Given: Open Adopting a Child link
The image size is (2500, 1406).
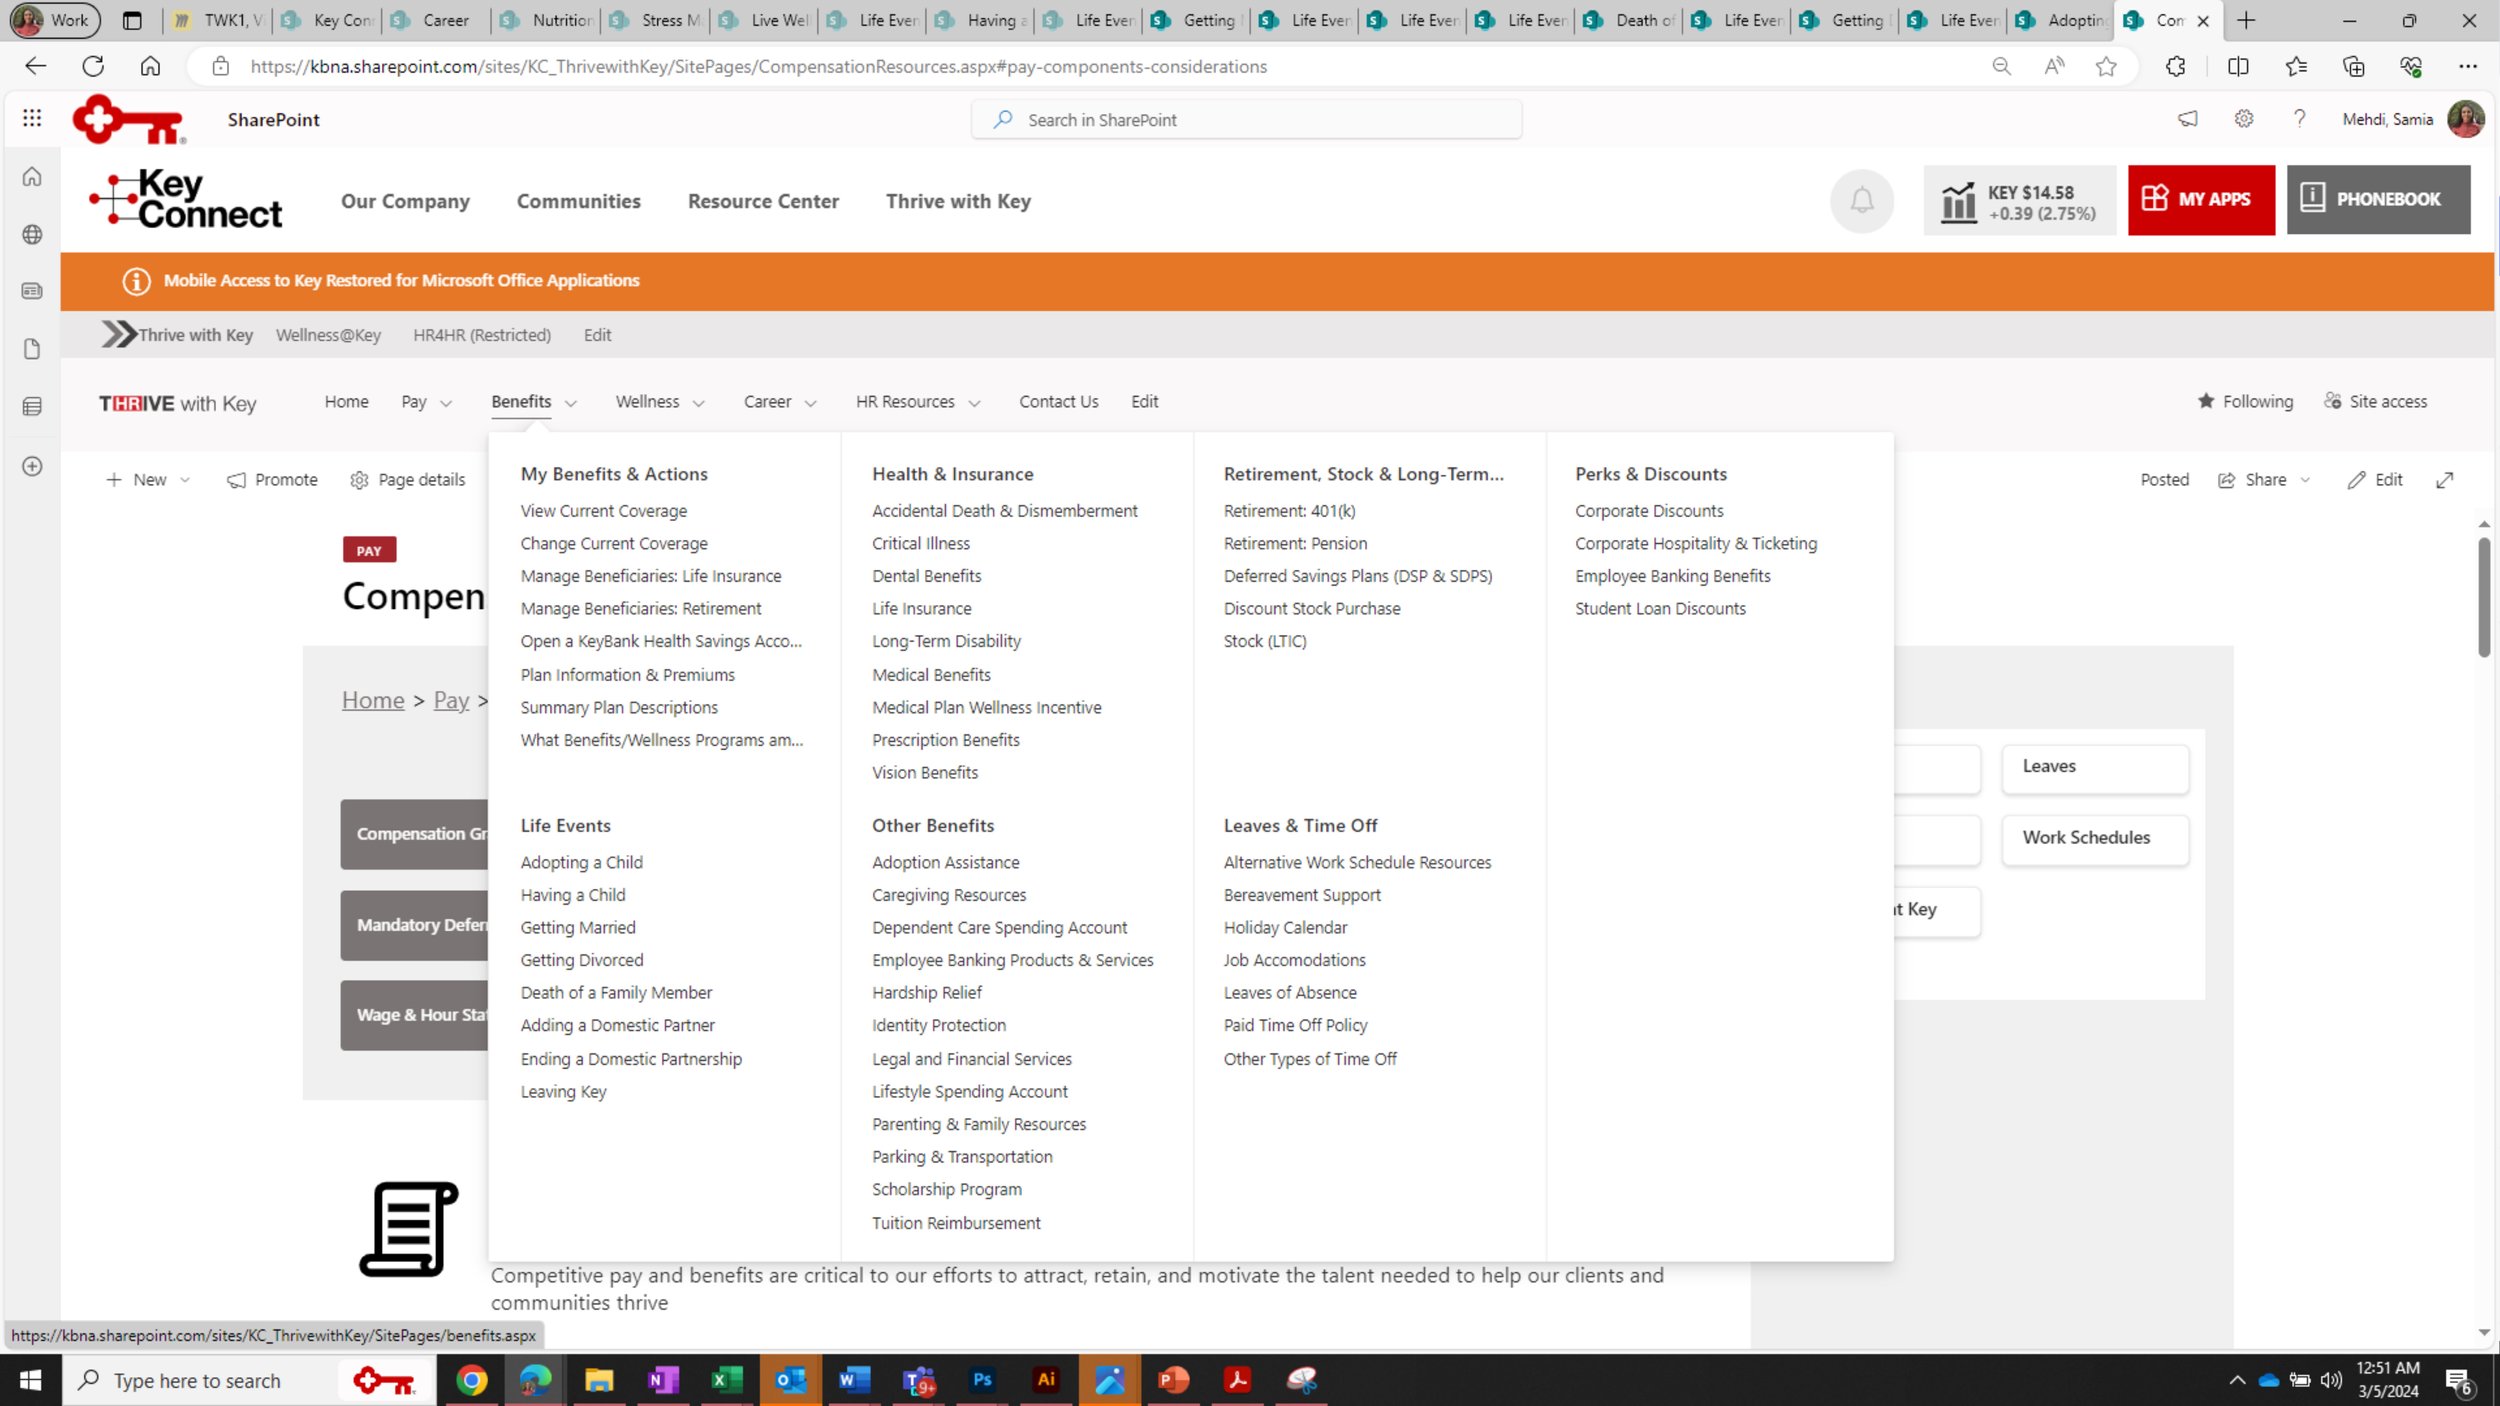Looking at the screenshot, I should 581,862.
